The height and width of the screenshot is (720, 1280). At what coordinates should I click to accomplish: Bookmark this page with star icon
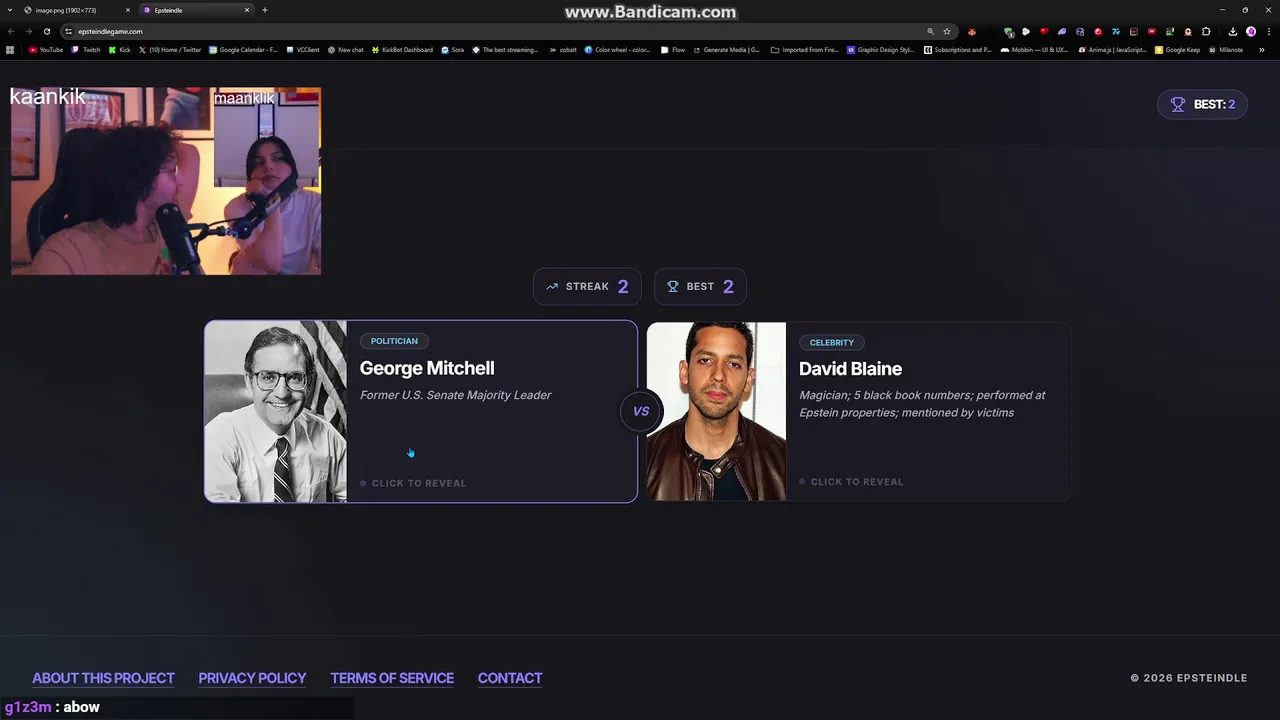(x=947, y=31)
